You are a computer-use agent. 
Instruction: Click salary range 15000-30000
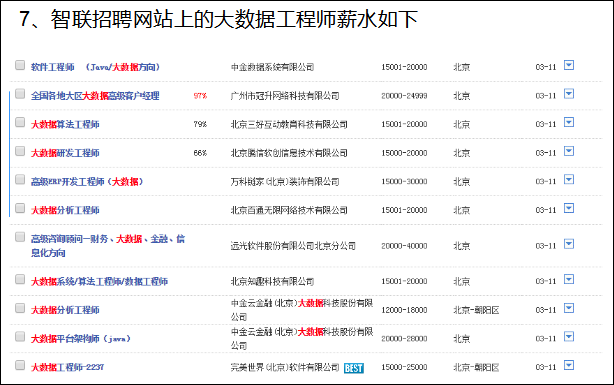(404, 181)
